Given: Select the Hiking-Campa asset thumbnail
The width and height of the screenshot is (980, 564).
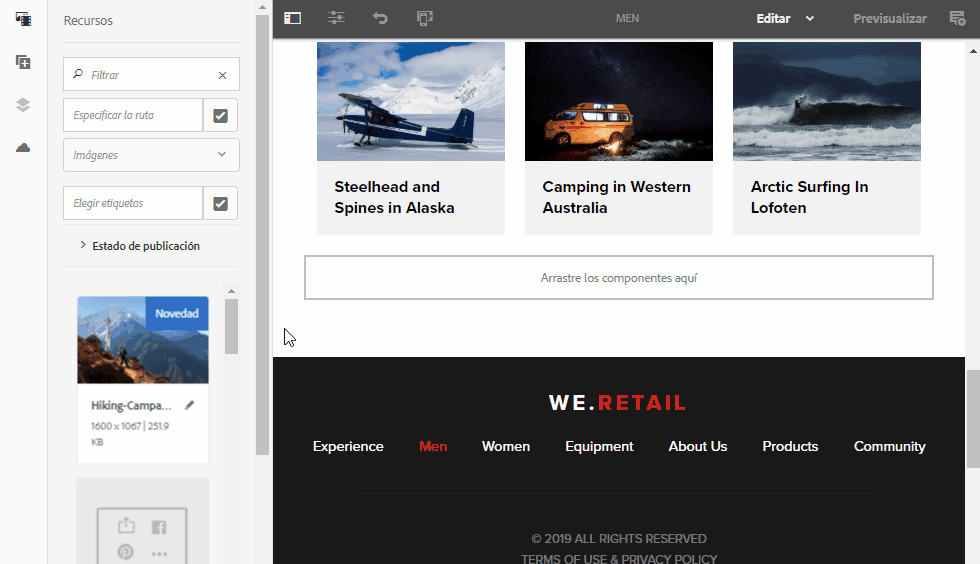Looking at the screenshot, I should [x=142, y=340].
